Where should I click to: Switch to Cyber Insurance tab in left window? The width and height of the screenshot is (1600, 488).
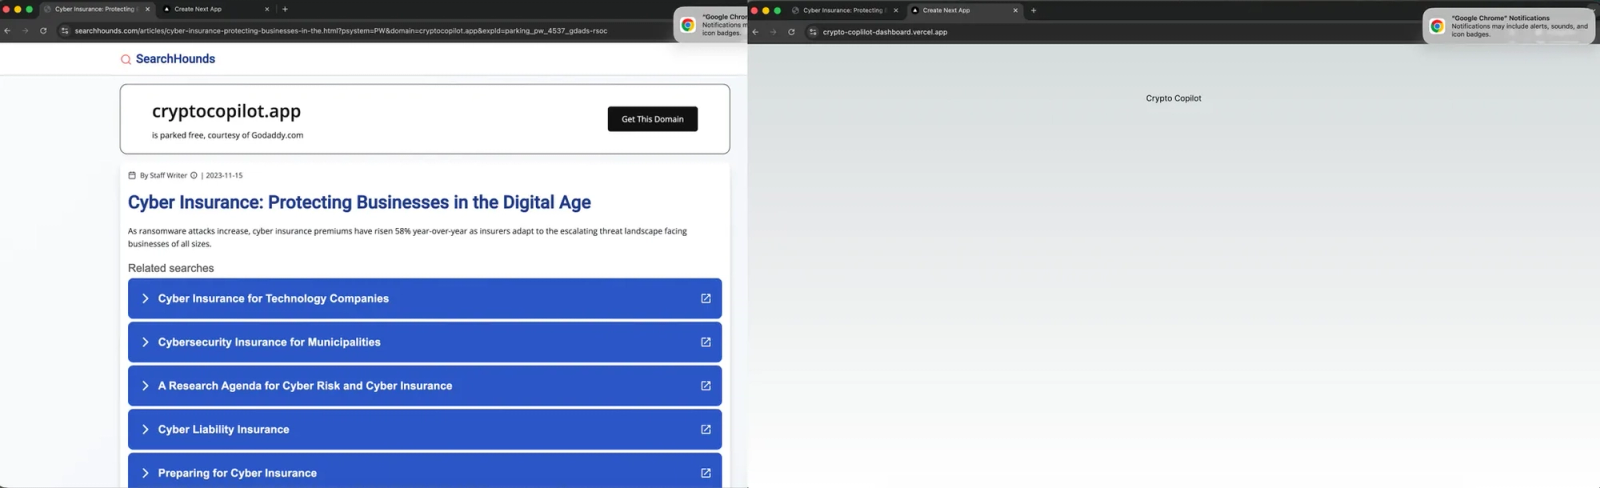(96, 9)
